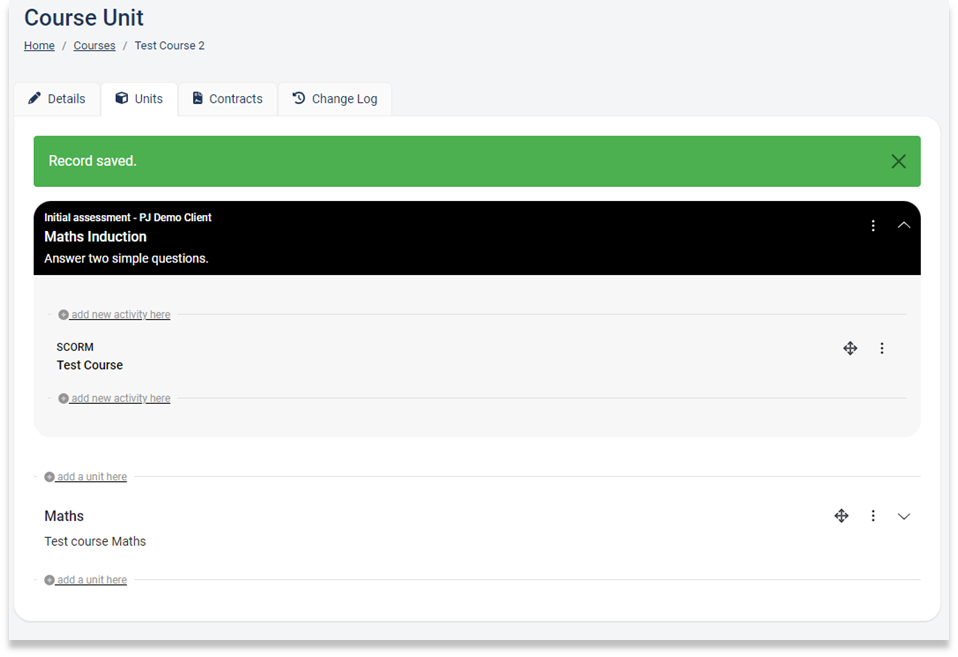Add a unit above Maths unit
The image size is (958, 657).
tap(86, 477)
